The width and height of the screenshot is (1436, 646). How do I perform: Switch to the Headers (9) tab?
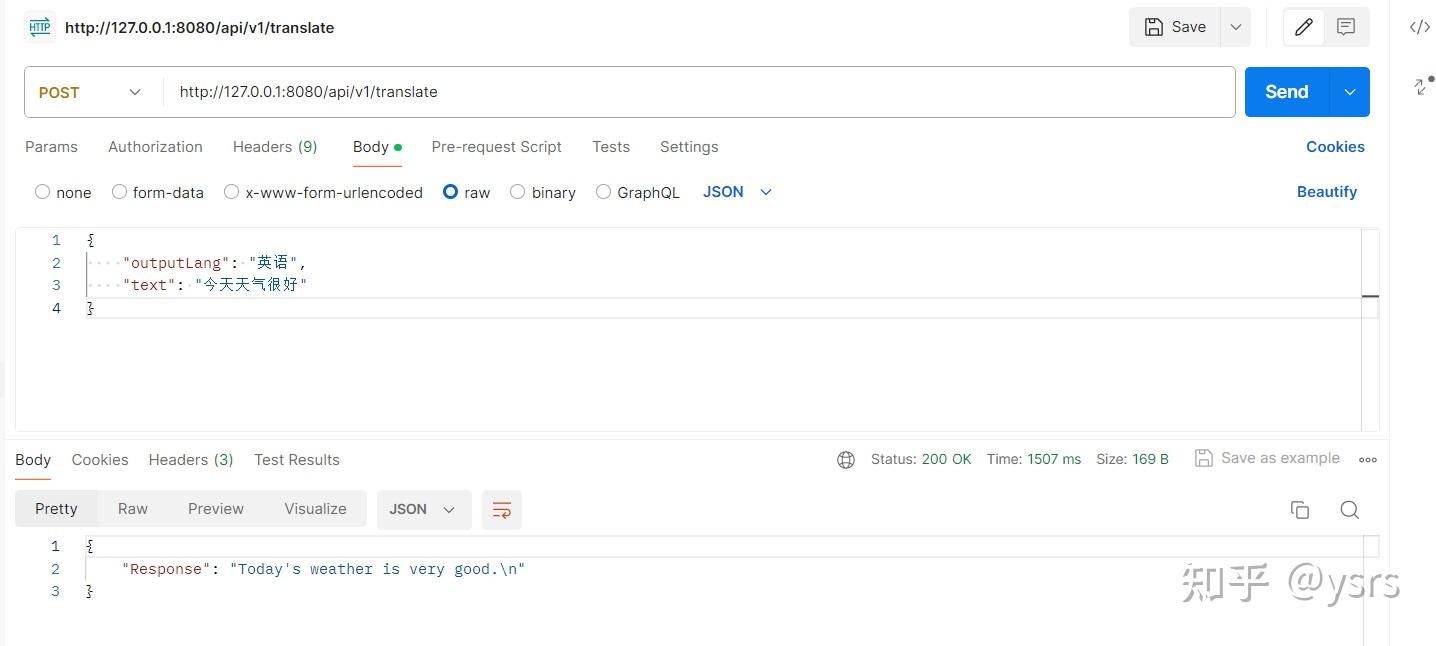click(x=275, y=147)
